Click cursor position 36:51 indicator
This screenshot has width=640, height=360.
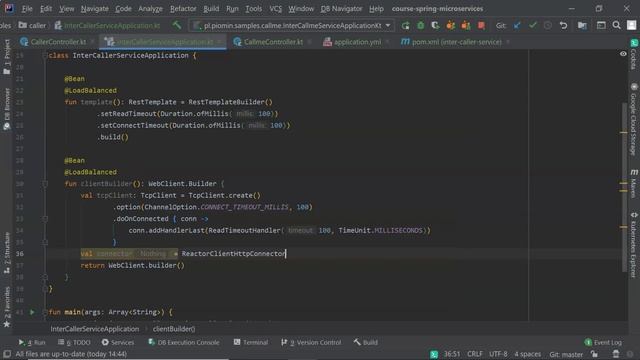[x=452, y=354]
